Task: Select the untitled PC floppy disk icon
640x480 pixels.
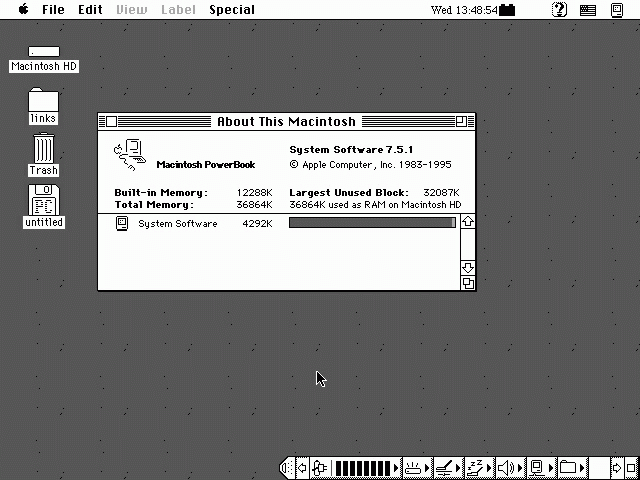Action: point(44,200)
